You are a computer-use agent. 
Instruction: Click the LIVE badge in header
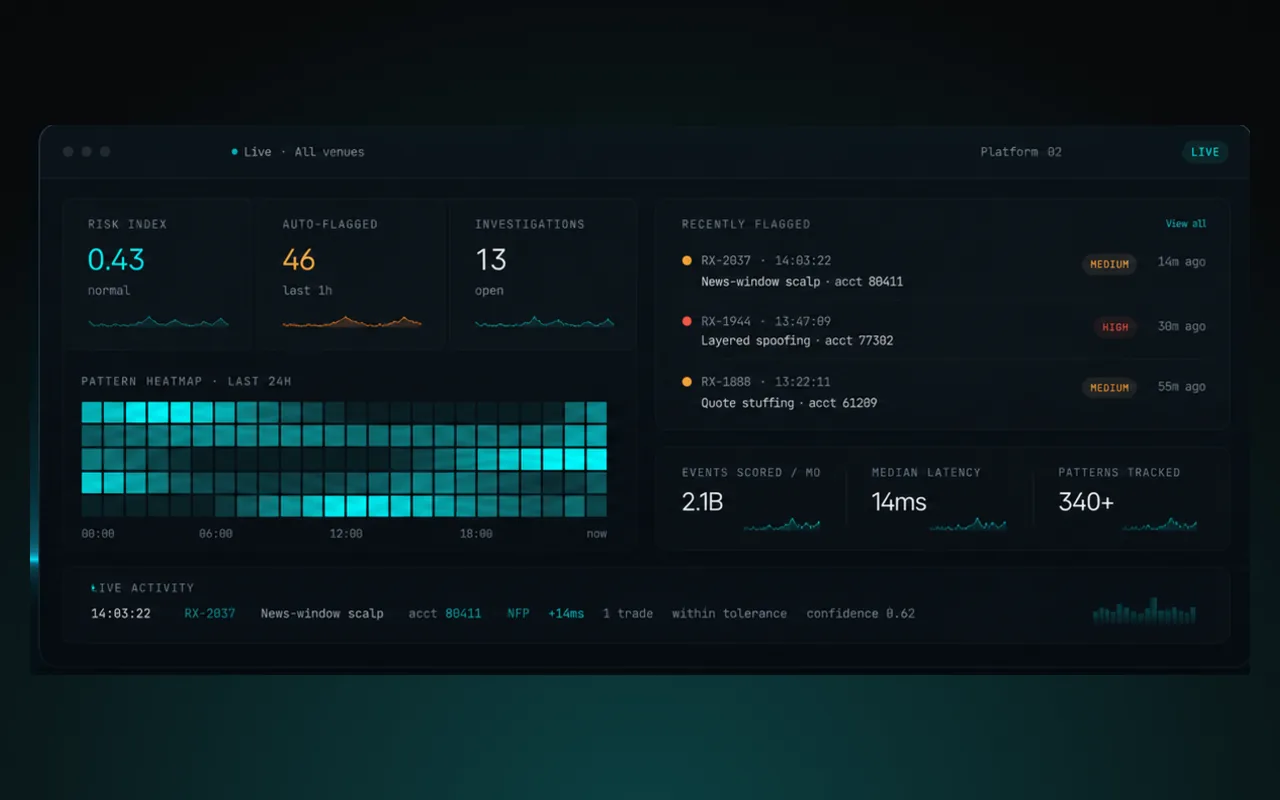[1205, 152]
